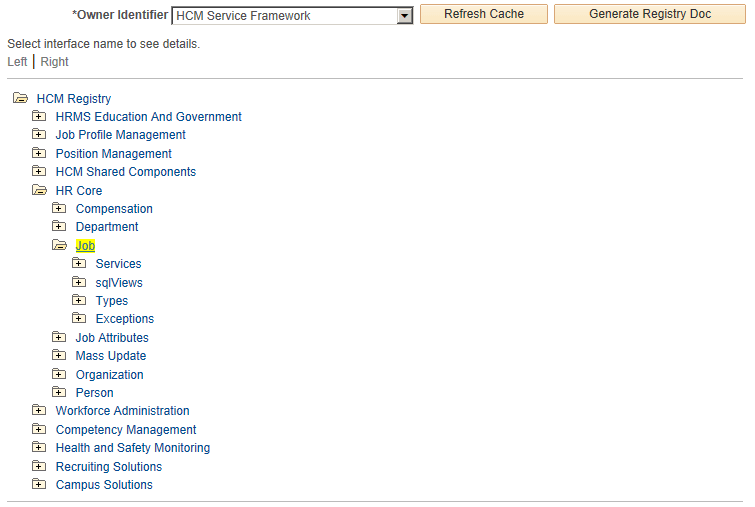Expand the Organization folder icon
The height and width of the screenshot is (507, 755).
coord(59,374)
